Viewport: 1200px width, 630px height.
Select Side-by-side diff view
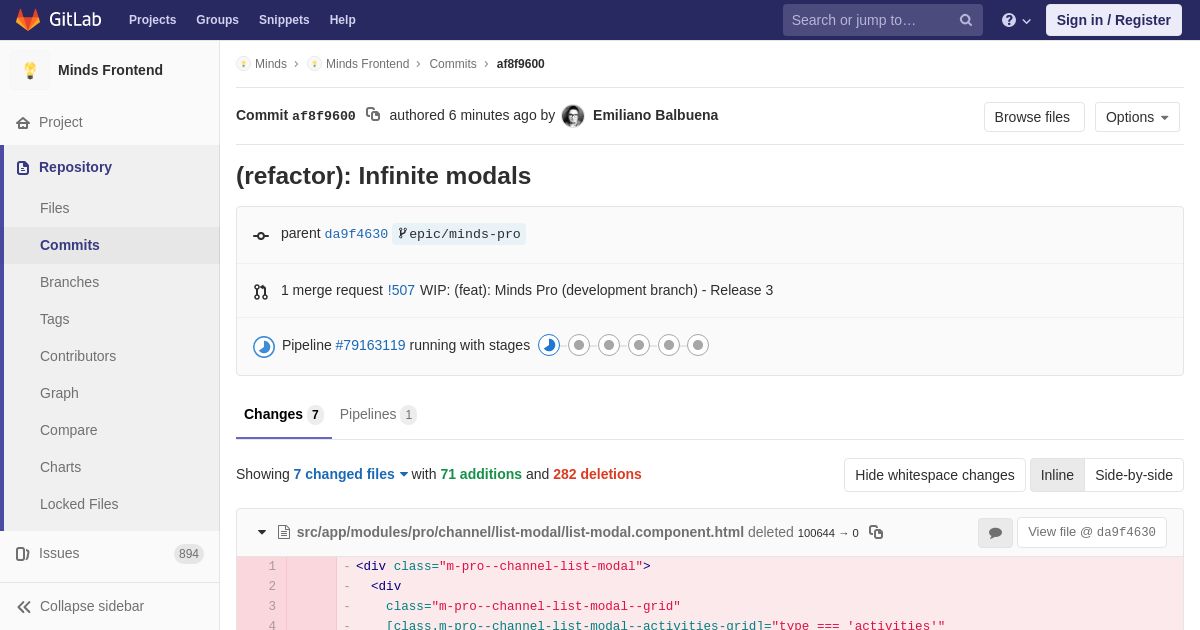(x=1134, y=475)
